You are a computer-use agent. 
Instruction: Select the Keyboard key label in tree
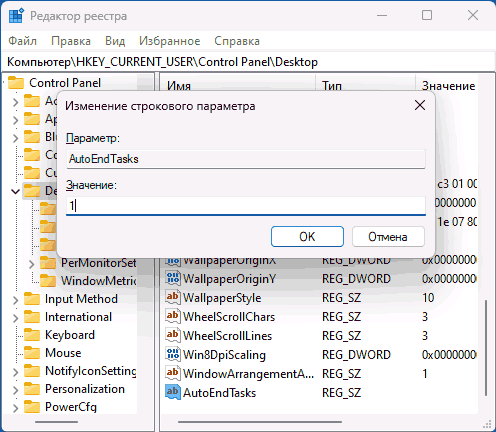tap(70, 335)
